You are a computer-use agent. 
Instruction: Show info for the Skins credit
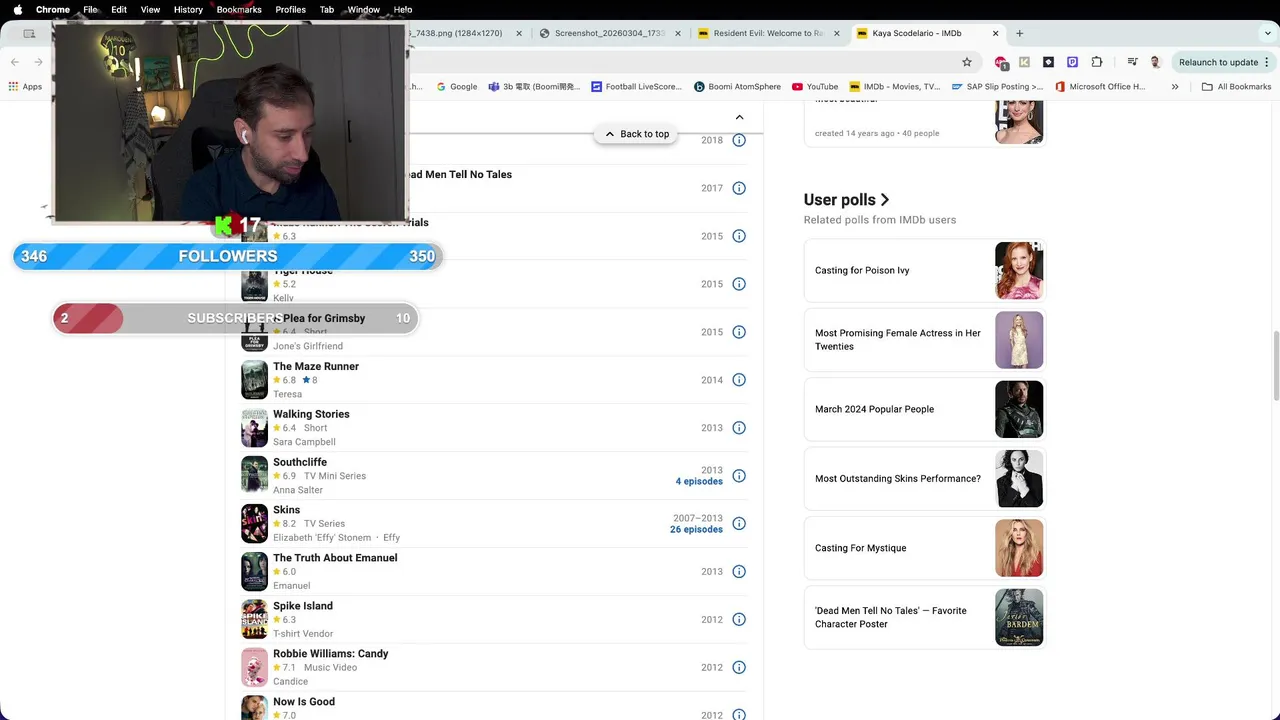point(739,524)
